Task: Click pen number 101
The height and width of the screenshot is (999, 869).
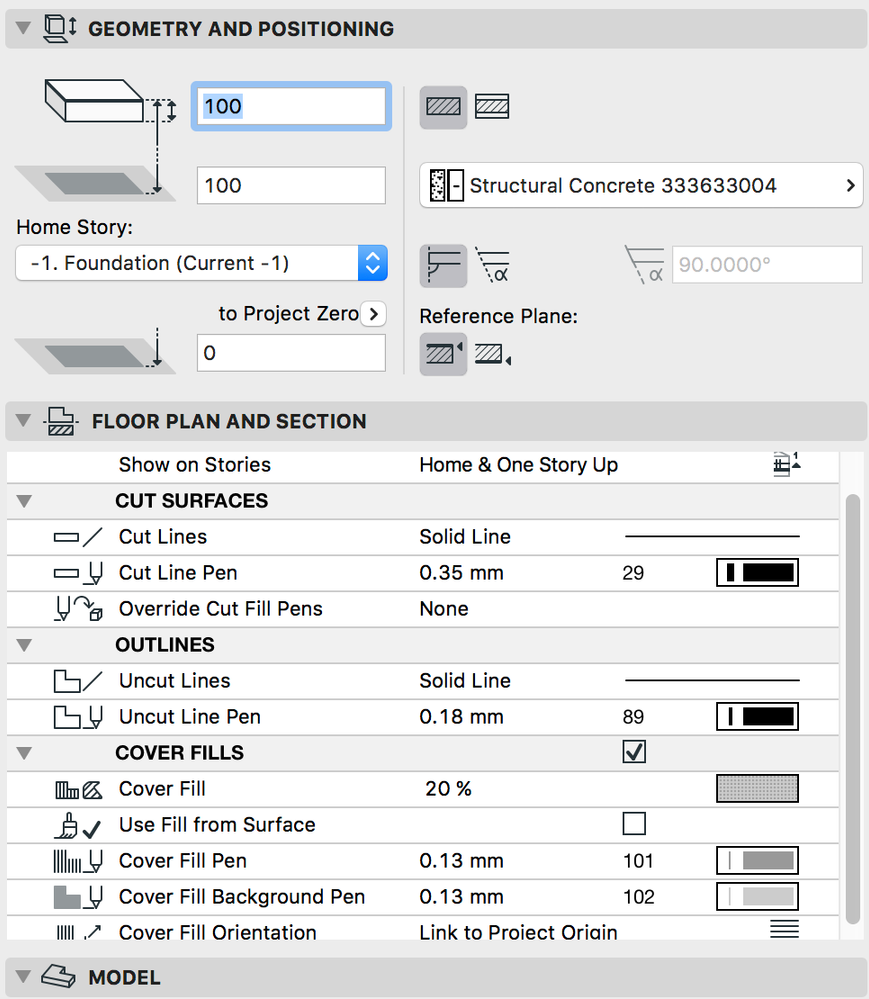Action: pyautogui.click(x=638, y=861)
